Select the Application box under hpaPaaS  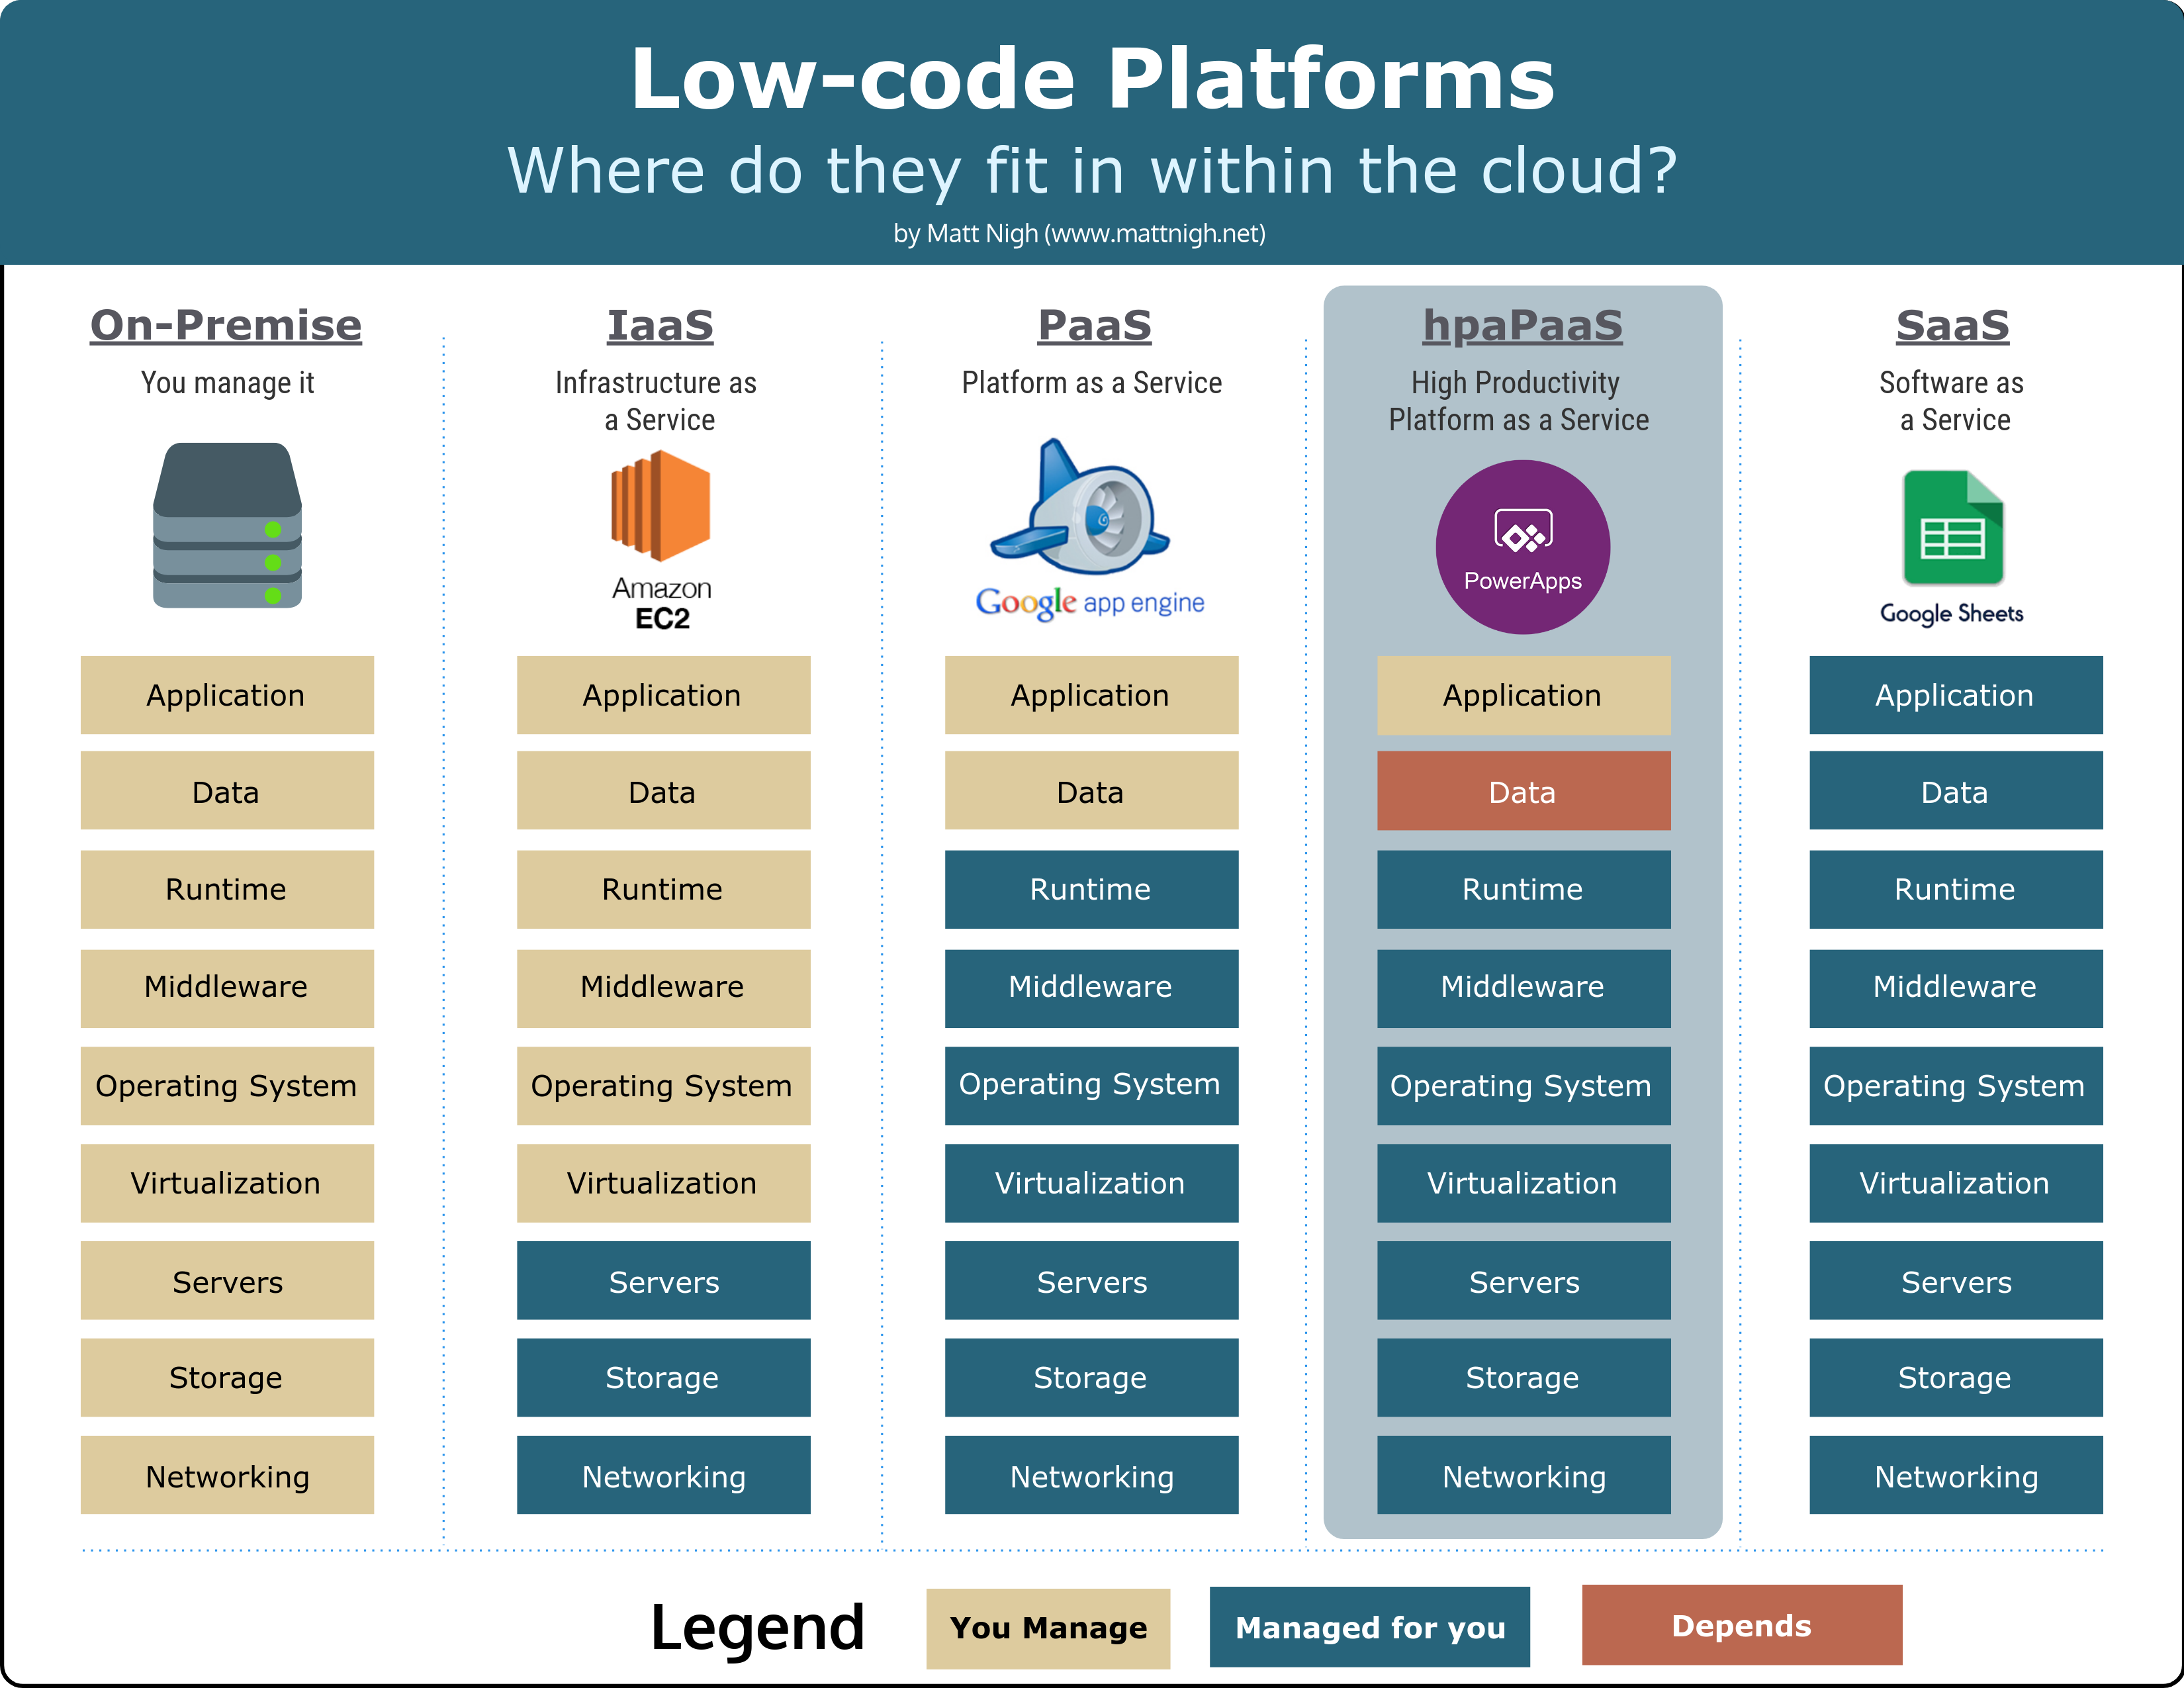tap(1523, 695)
